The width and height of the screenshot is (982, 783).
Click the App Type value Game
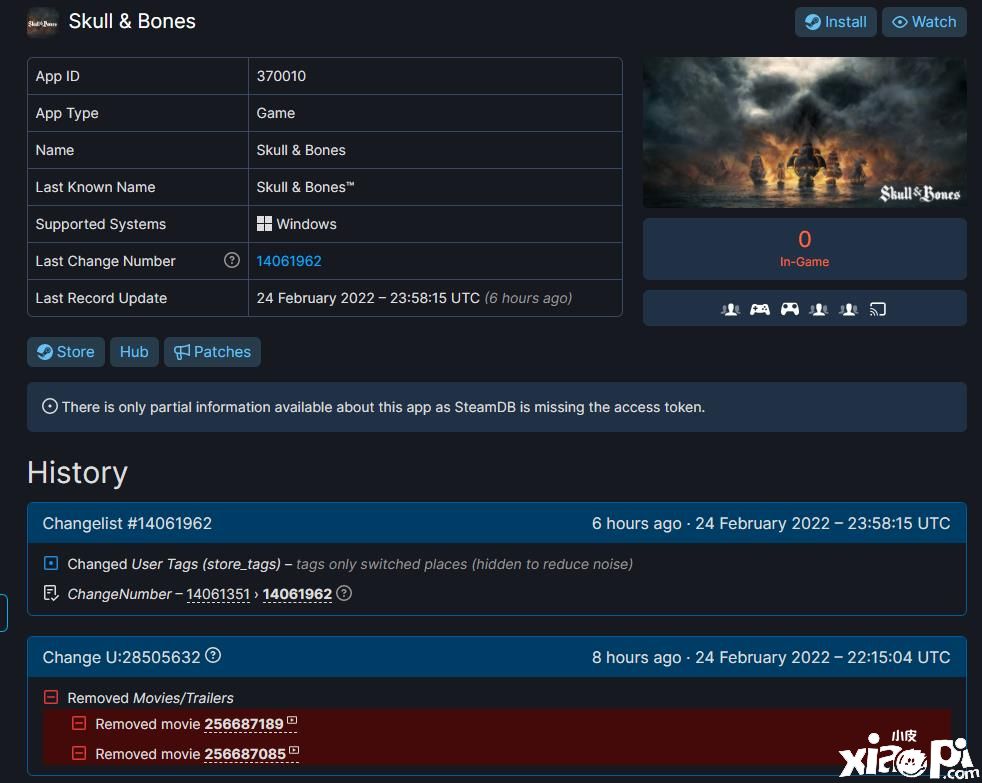(x=276, y=113)
